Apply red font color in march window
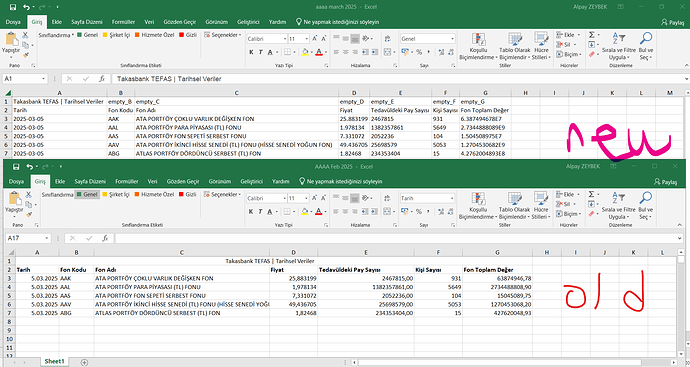The height and width of the screenshot is (367, 690). coord(319,52)
